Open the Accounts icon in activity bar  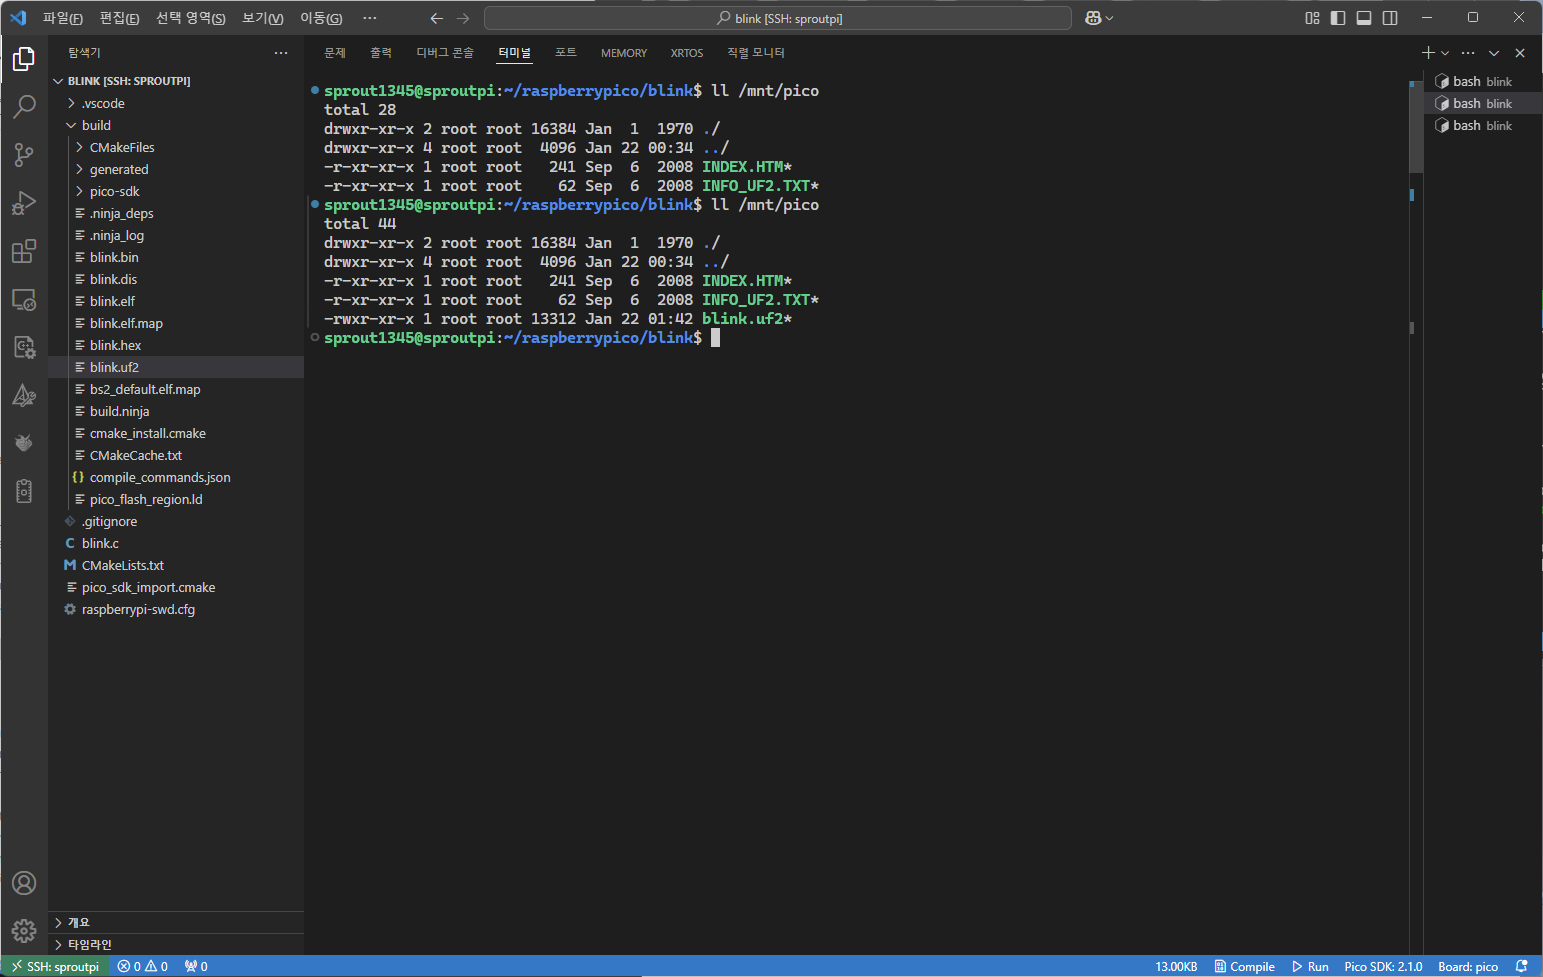tap(24, 883)
